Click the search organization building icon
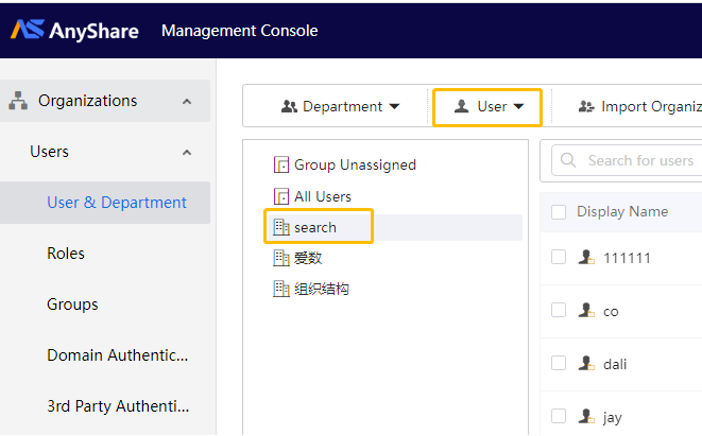Image resolution: width=702 pixels, height=436 pixels. tap(281, 227)
